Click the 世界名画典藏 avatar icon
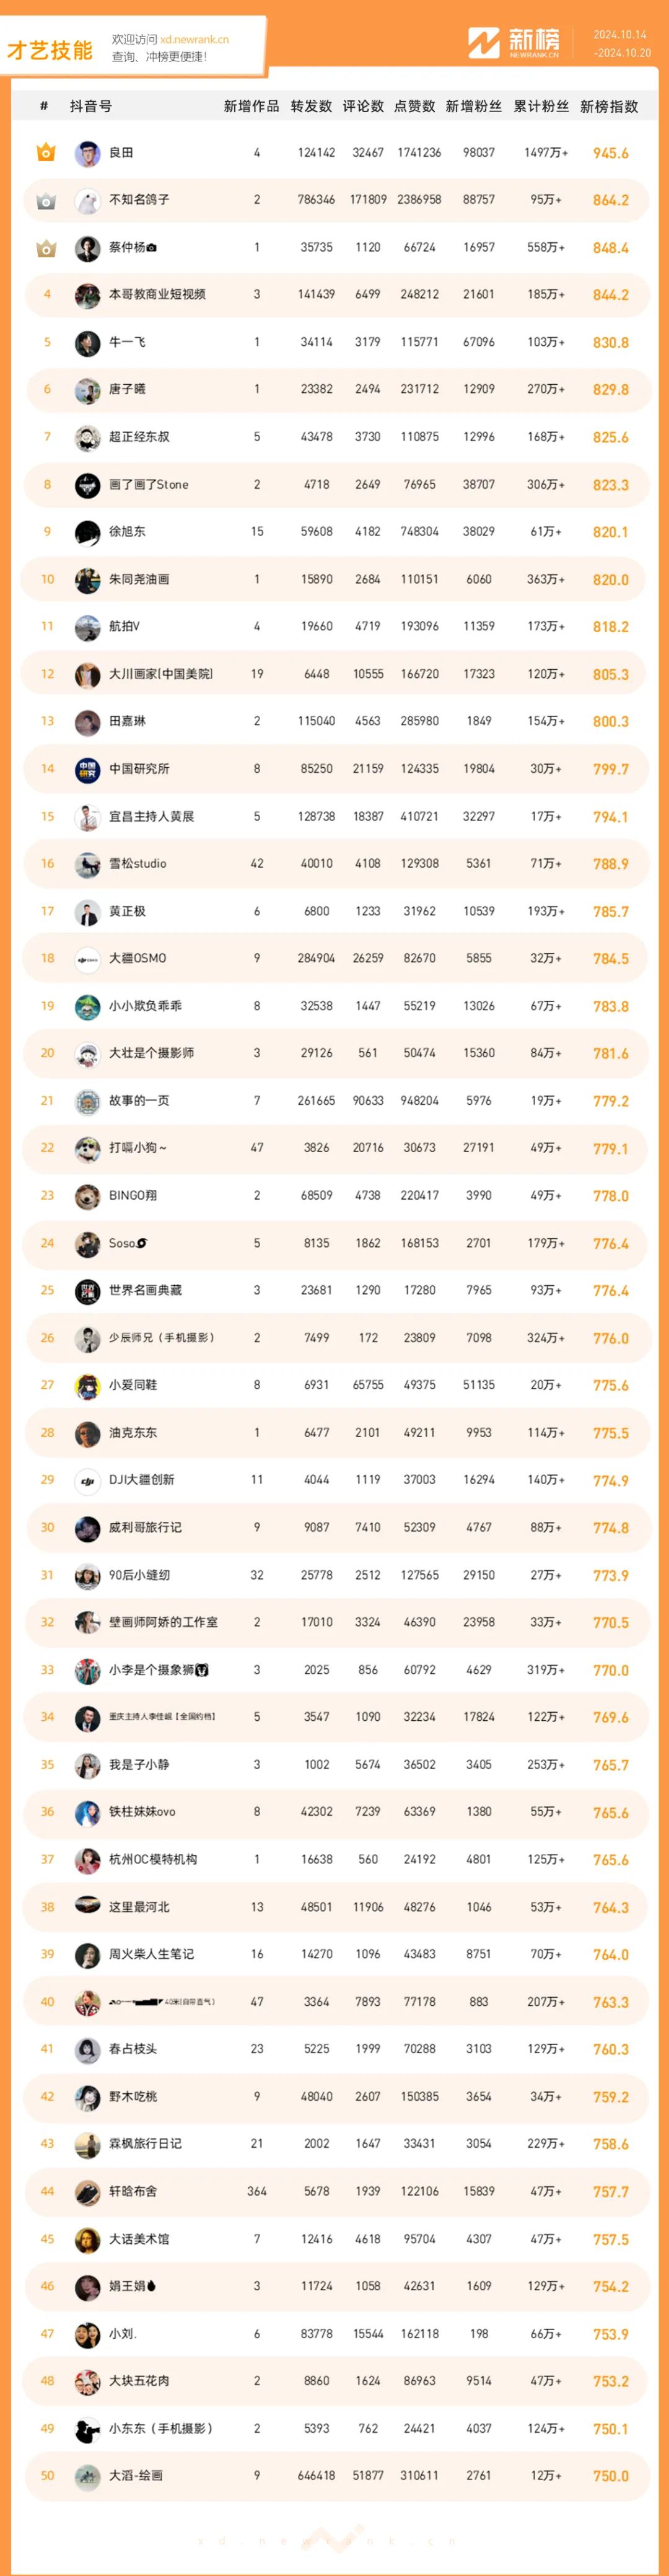This screenshot has width=669, height=2576. pos(87,1291)
